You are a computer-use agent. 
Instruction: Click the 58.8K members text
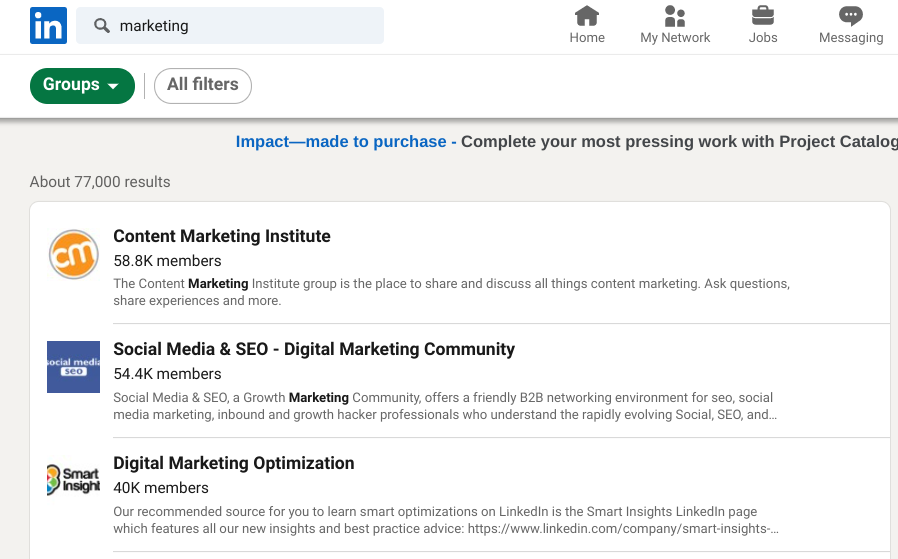click(x=167, y=261)
